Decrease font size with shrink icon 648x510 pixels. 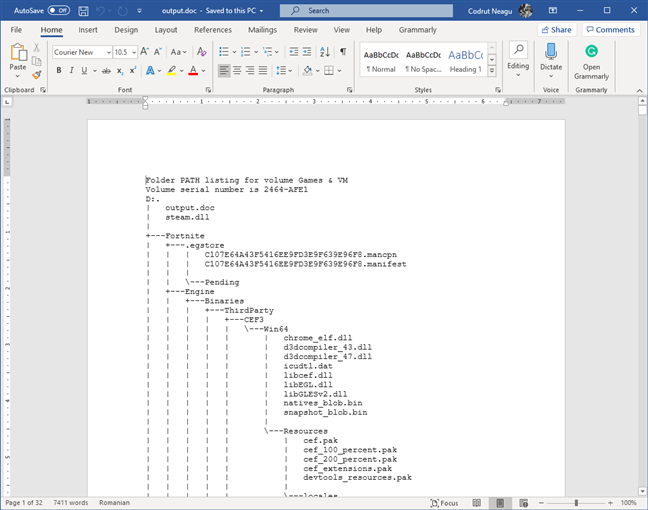pos(157,52)
